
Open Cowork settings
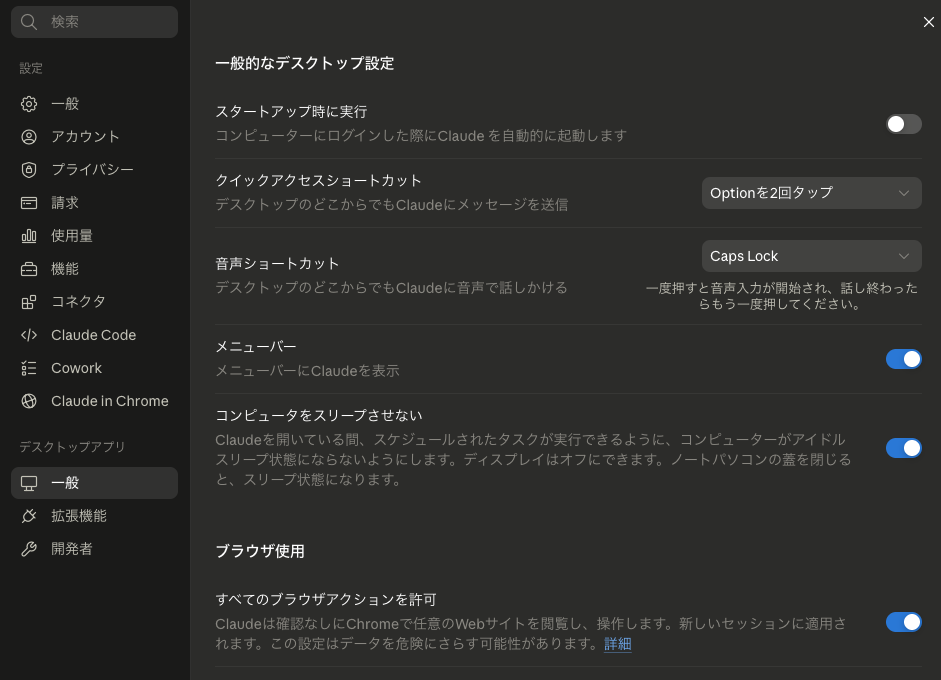[x=94, y=368]
